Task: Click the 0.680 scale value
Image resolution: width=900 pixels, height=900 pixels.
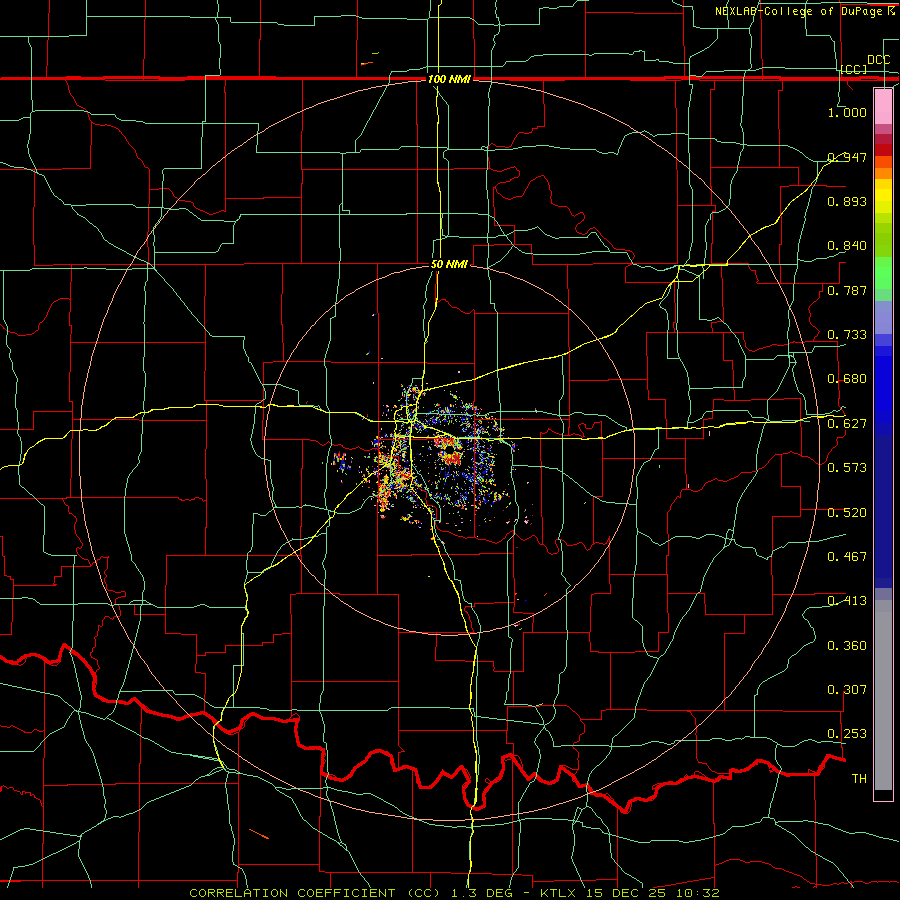Action: click(x=847, y=379)
